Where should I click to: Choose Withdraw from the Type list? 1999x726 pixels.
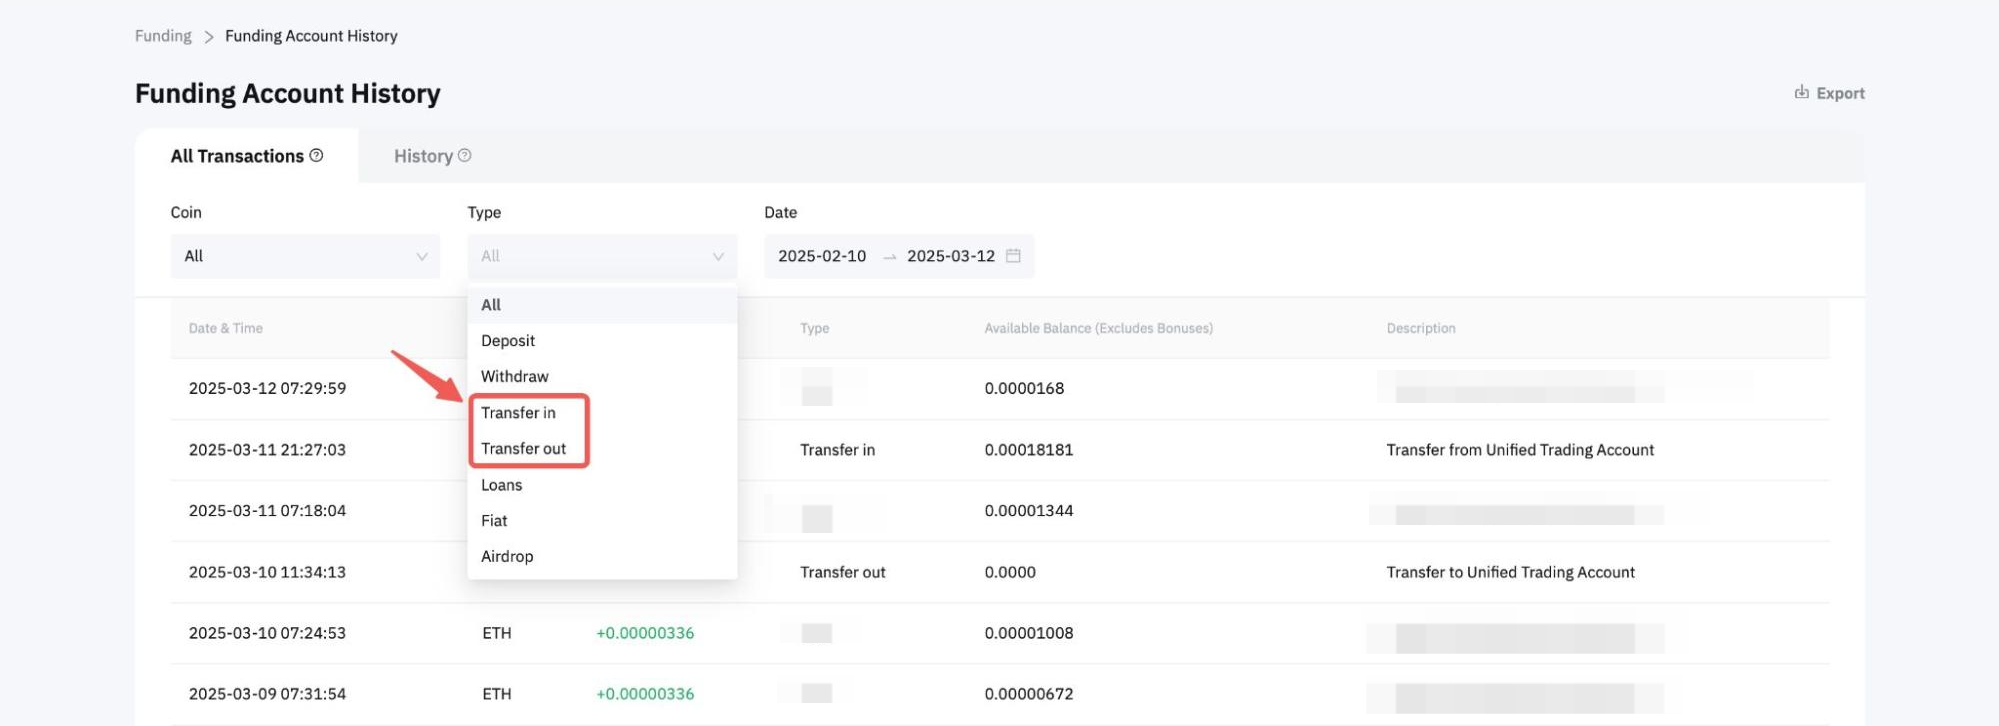coord(514,377)
